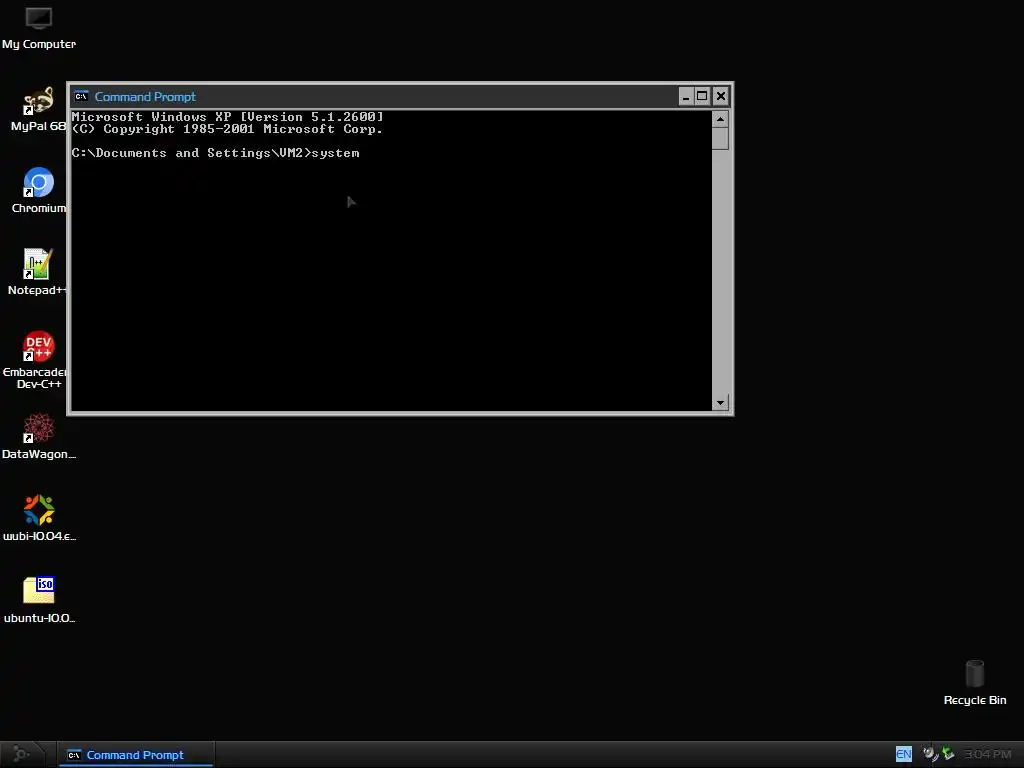Select the Notepad++ desktop shortcut
The image size is (1024, 768).
point(37,272)
